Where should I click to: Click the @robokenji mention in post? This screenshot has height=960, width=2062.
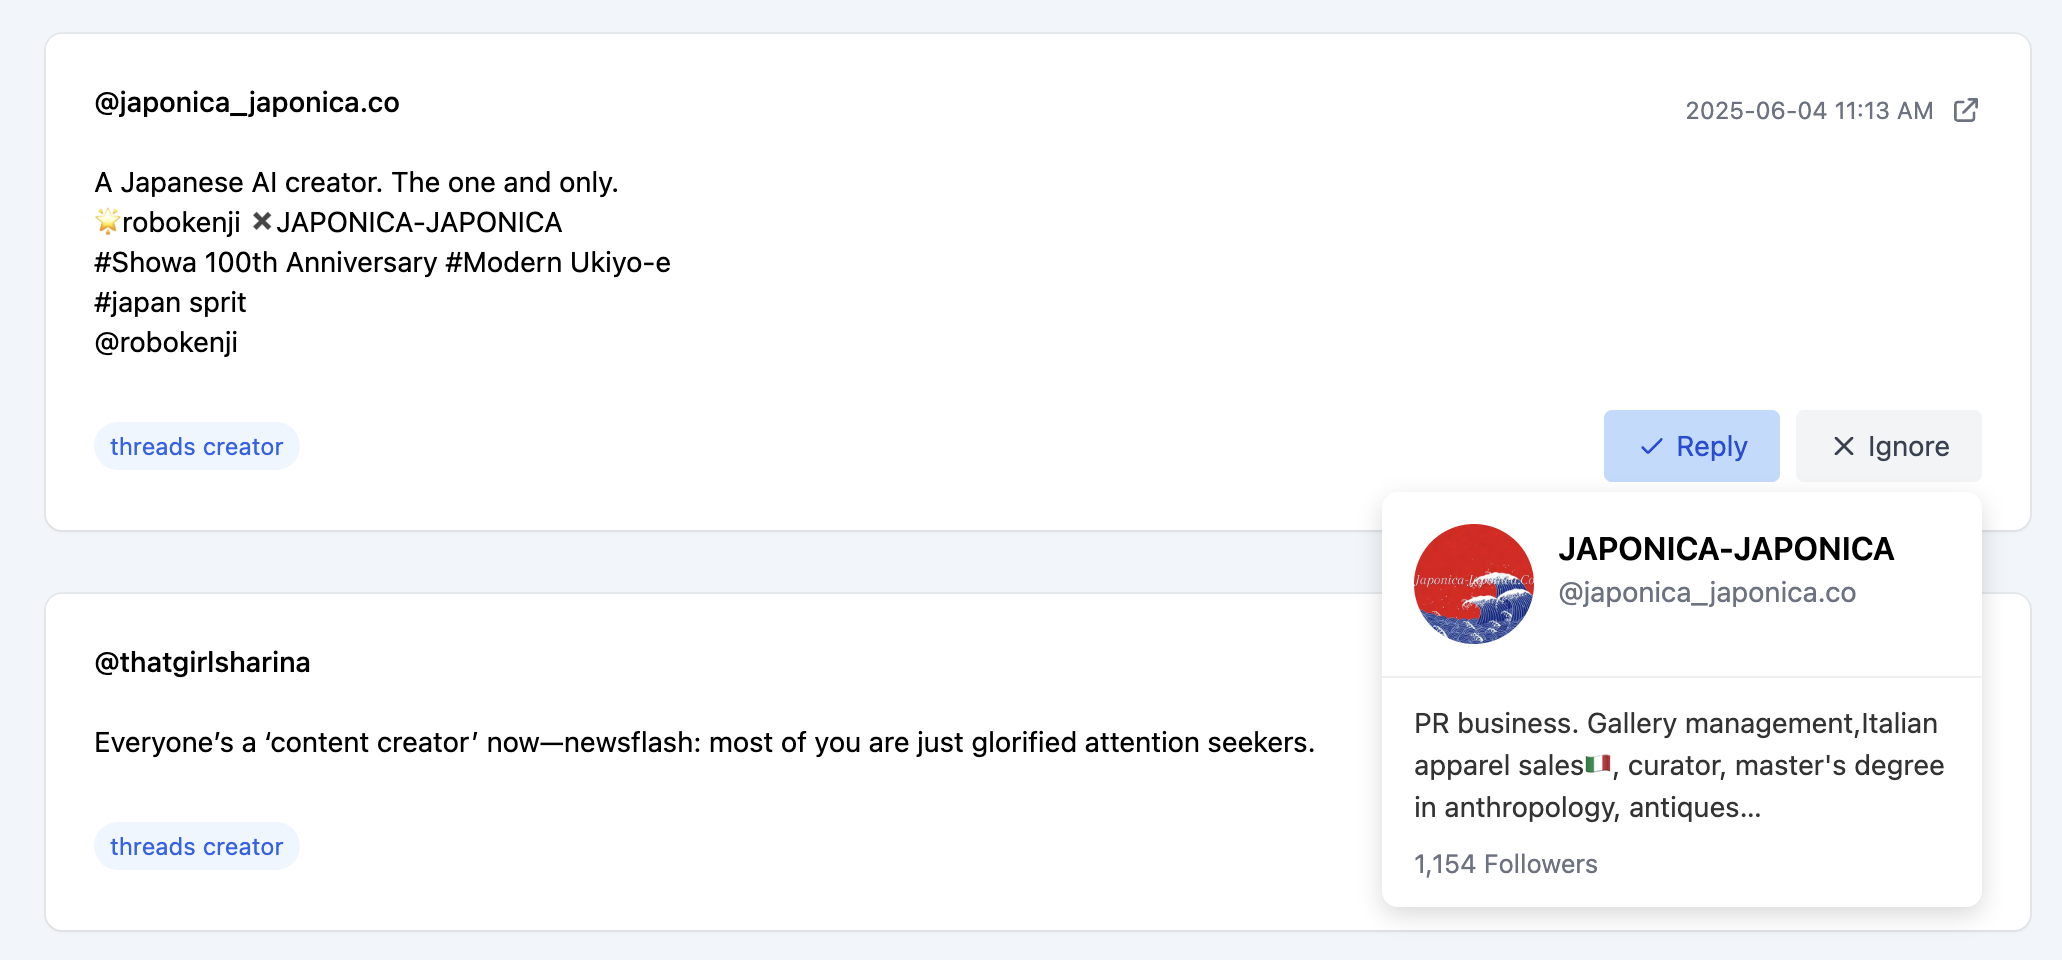pos(166,343)
